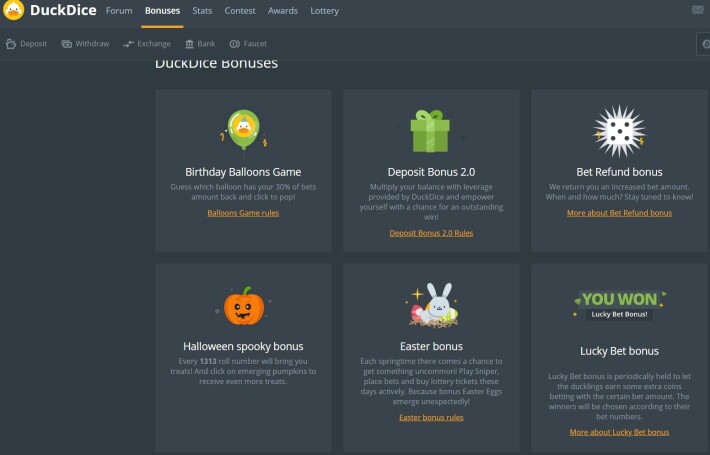
Task: Click the 'Guess which balloon' description text
Action: coord(243,192)
